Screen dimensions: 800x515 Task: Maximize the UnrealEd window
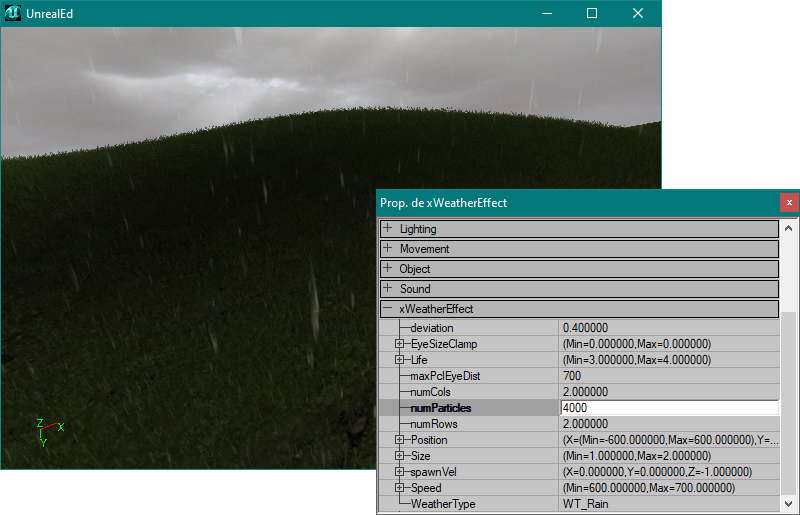pos(592,13)
